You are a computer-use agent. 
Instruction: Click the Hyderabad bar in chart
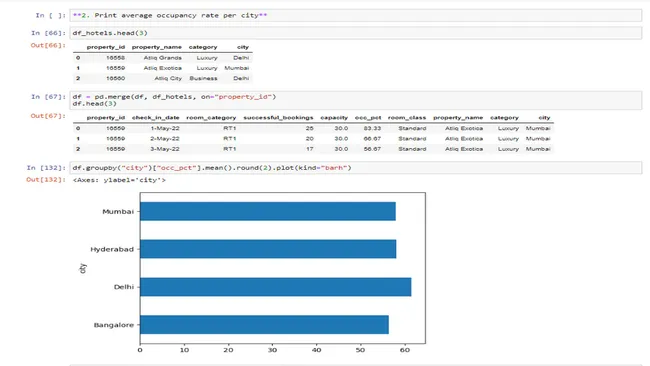(x=268, y=249)
